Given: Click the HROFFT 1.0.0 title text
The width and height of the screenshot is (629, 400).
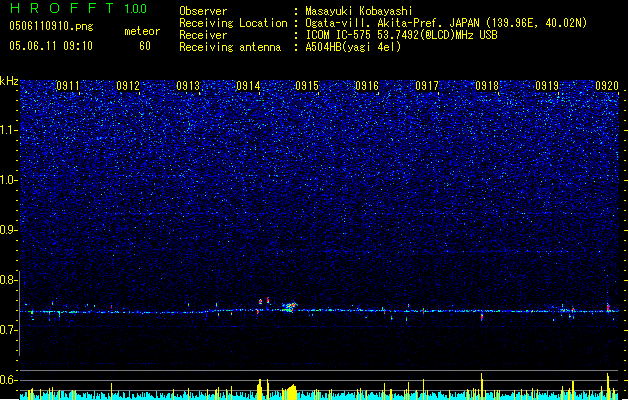Looking at the screenshot, I should click(78, 8).
